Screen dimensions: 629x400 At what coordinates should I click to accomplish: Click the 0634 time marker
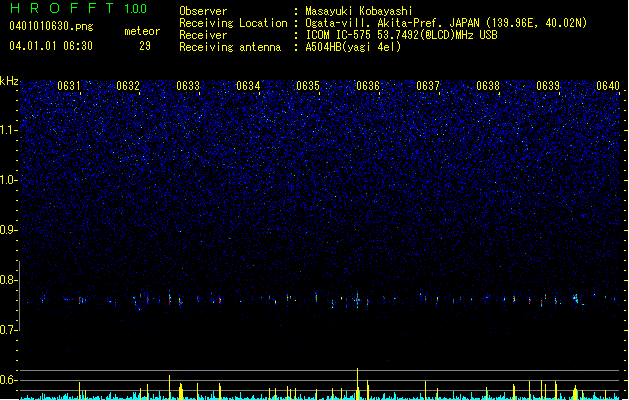(248, 86)
